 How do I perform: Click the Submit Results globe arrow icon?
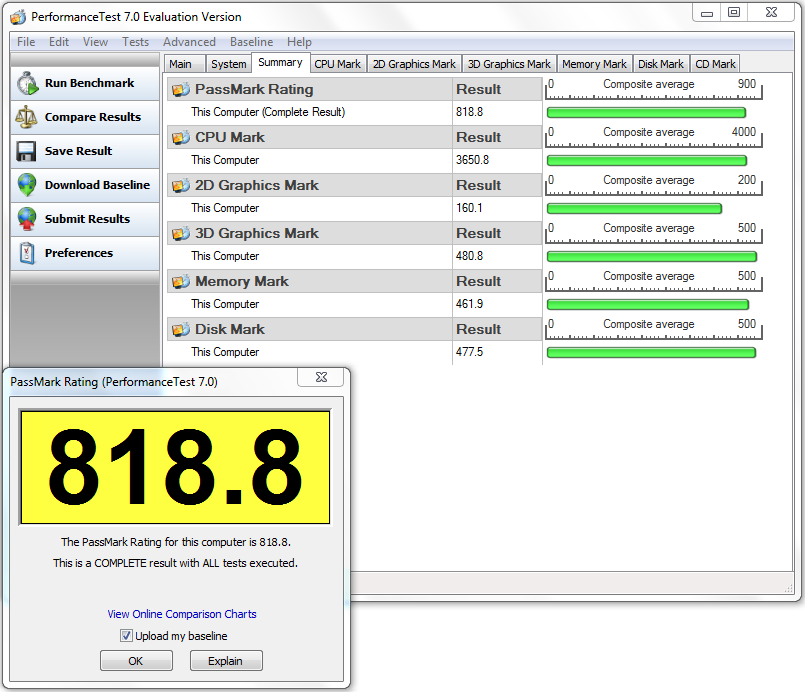click(x=27, y=219)
